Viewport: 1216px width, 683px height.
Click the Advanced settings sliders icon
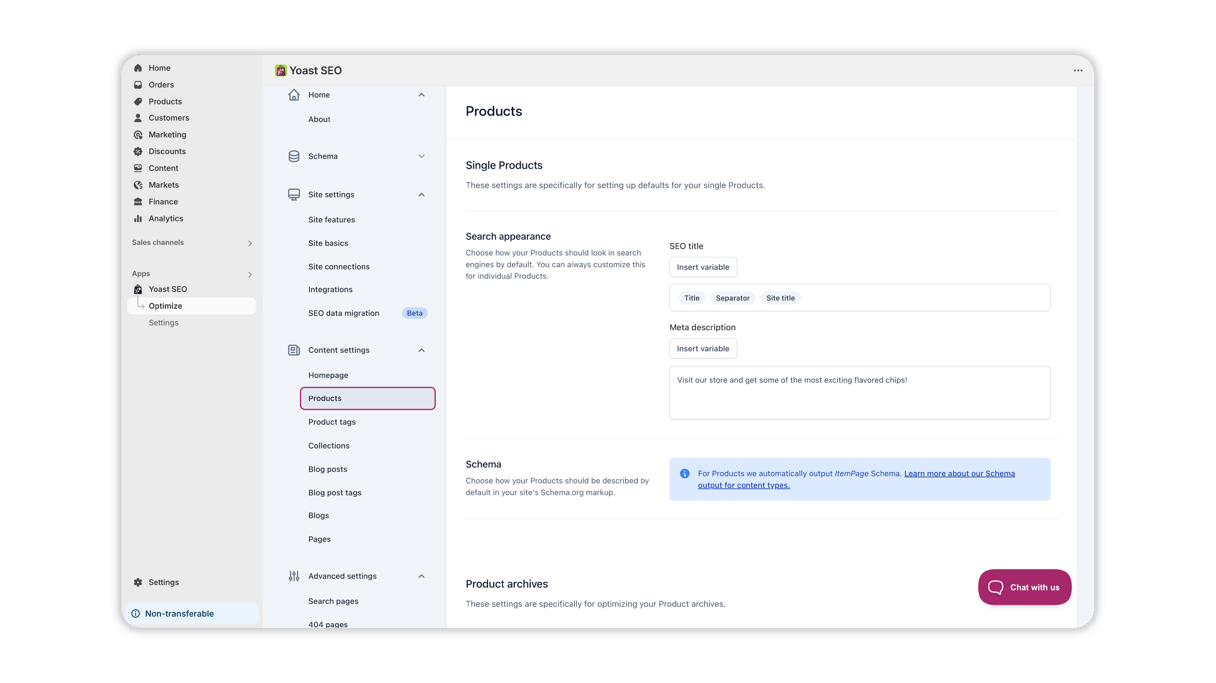(x=294, y=576)
